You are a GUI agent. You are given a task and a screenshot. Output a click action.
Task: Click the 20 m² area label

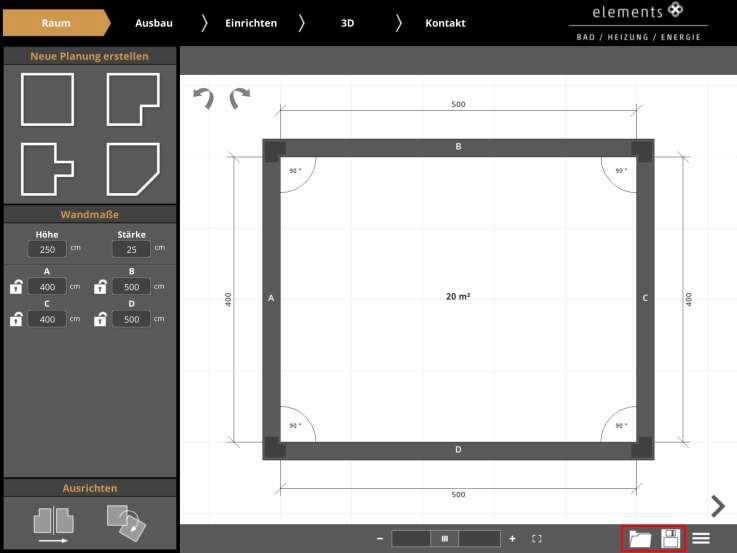(458, 296)
